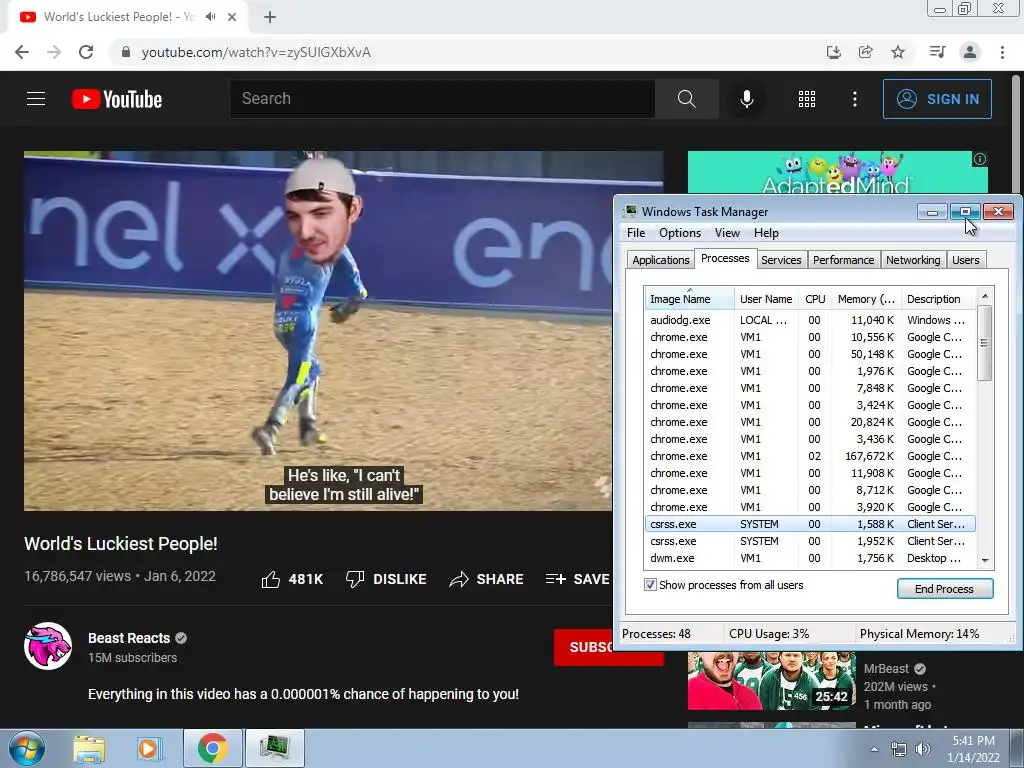
Task: Open Windows Explorer from taskbar
Action: [x=89, y=748]
